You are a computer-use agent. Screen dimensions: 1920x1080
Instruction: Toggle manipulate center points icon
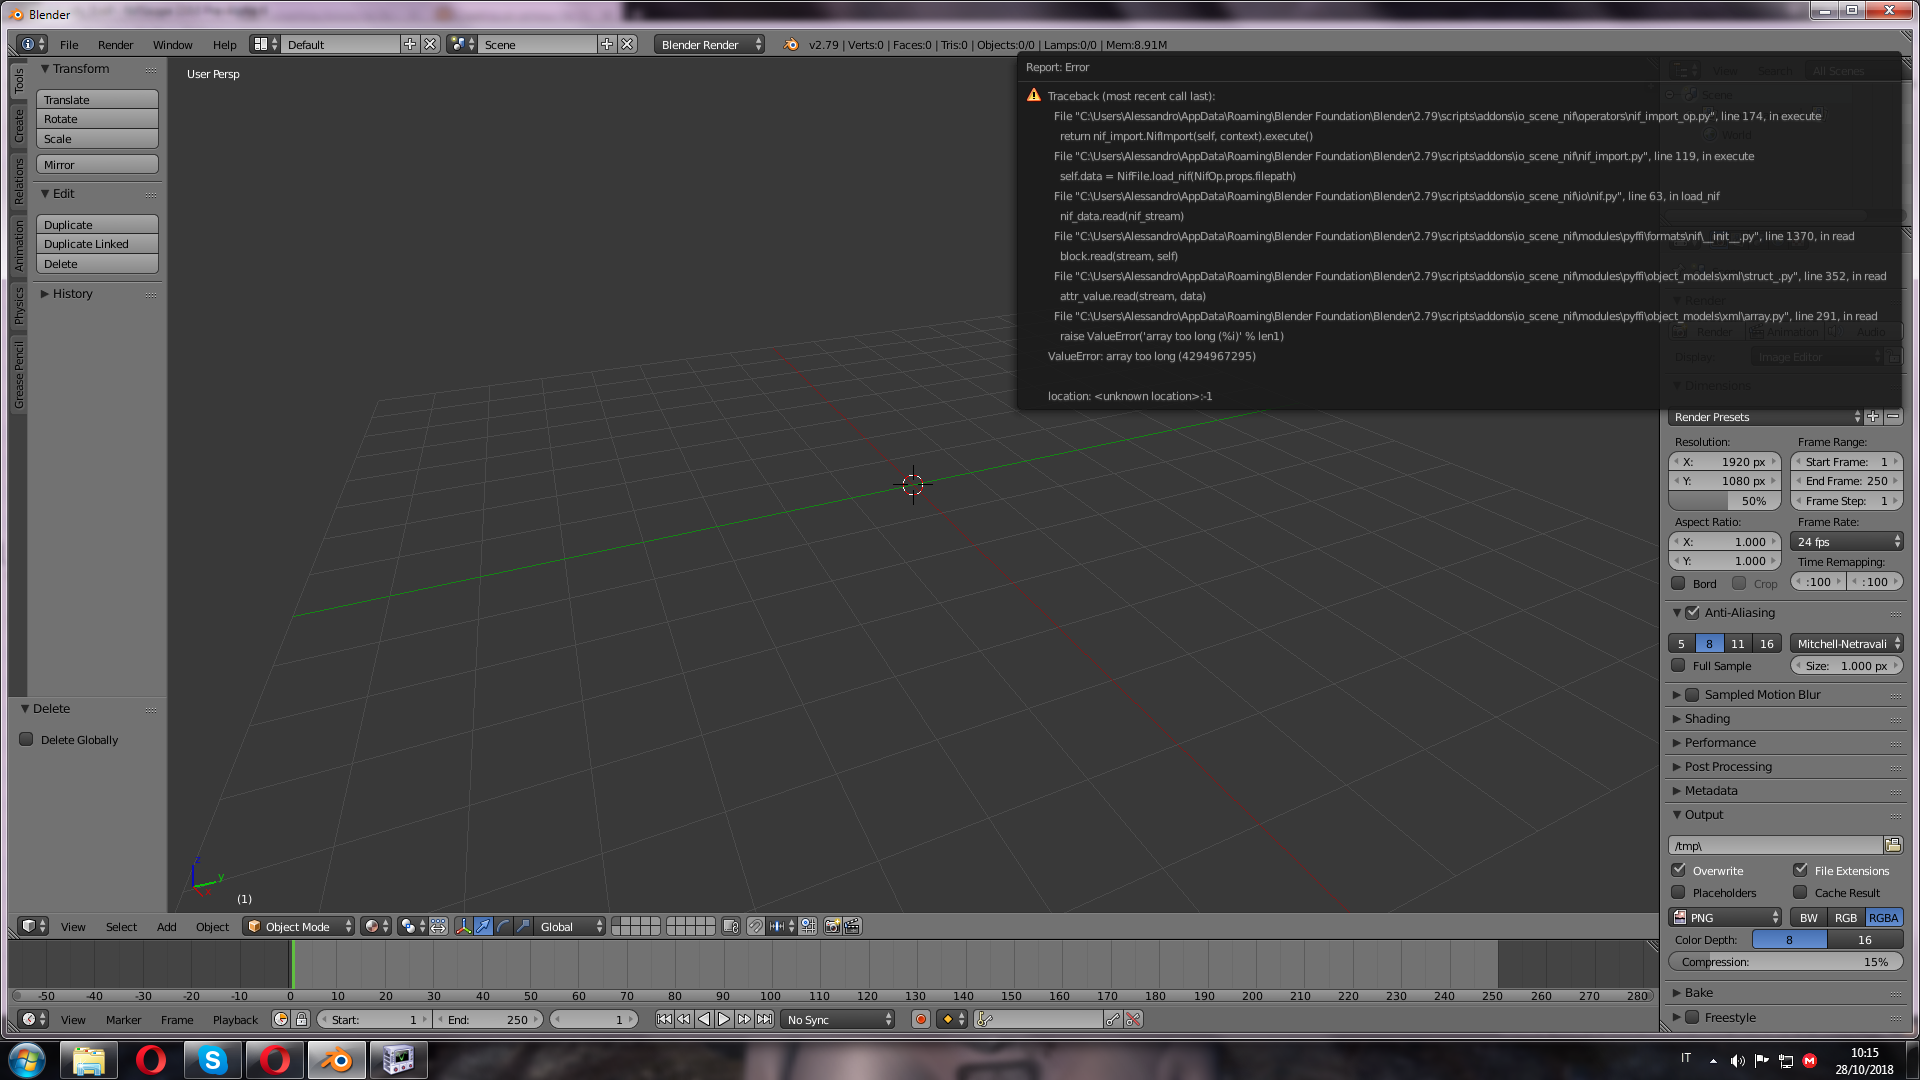click(x=439, y=926)
